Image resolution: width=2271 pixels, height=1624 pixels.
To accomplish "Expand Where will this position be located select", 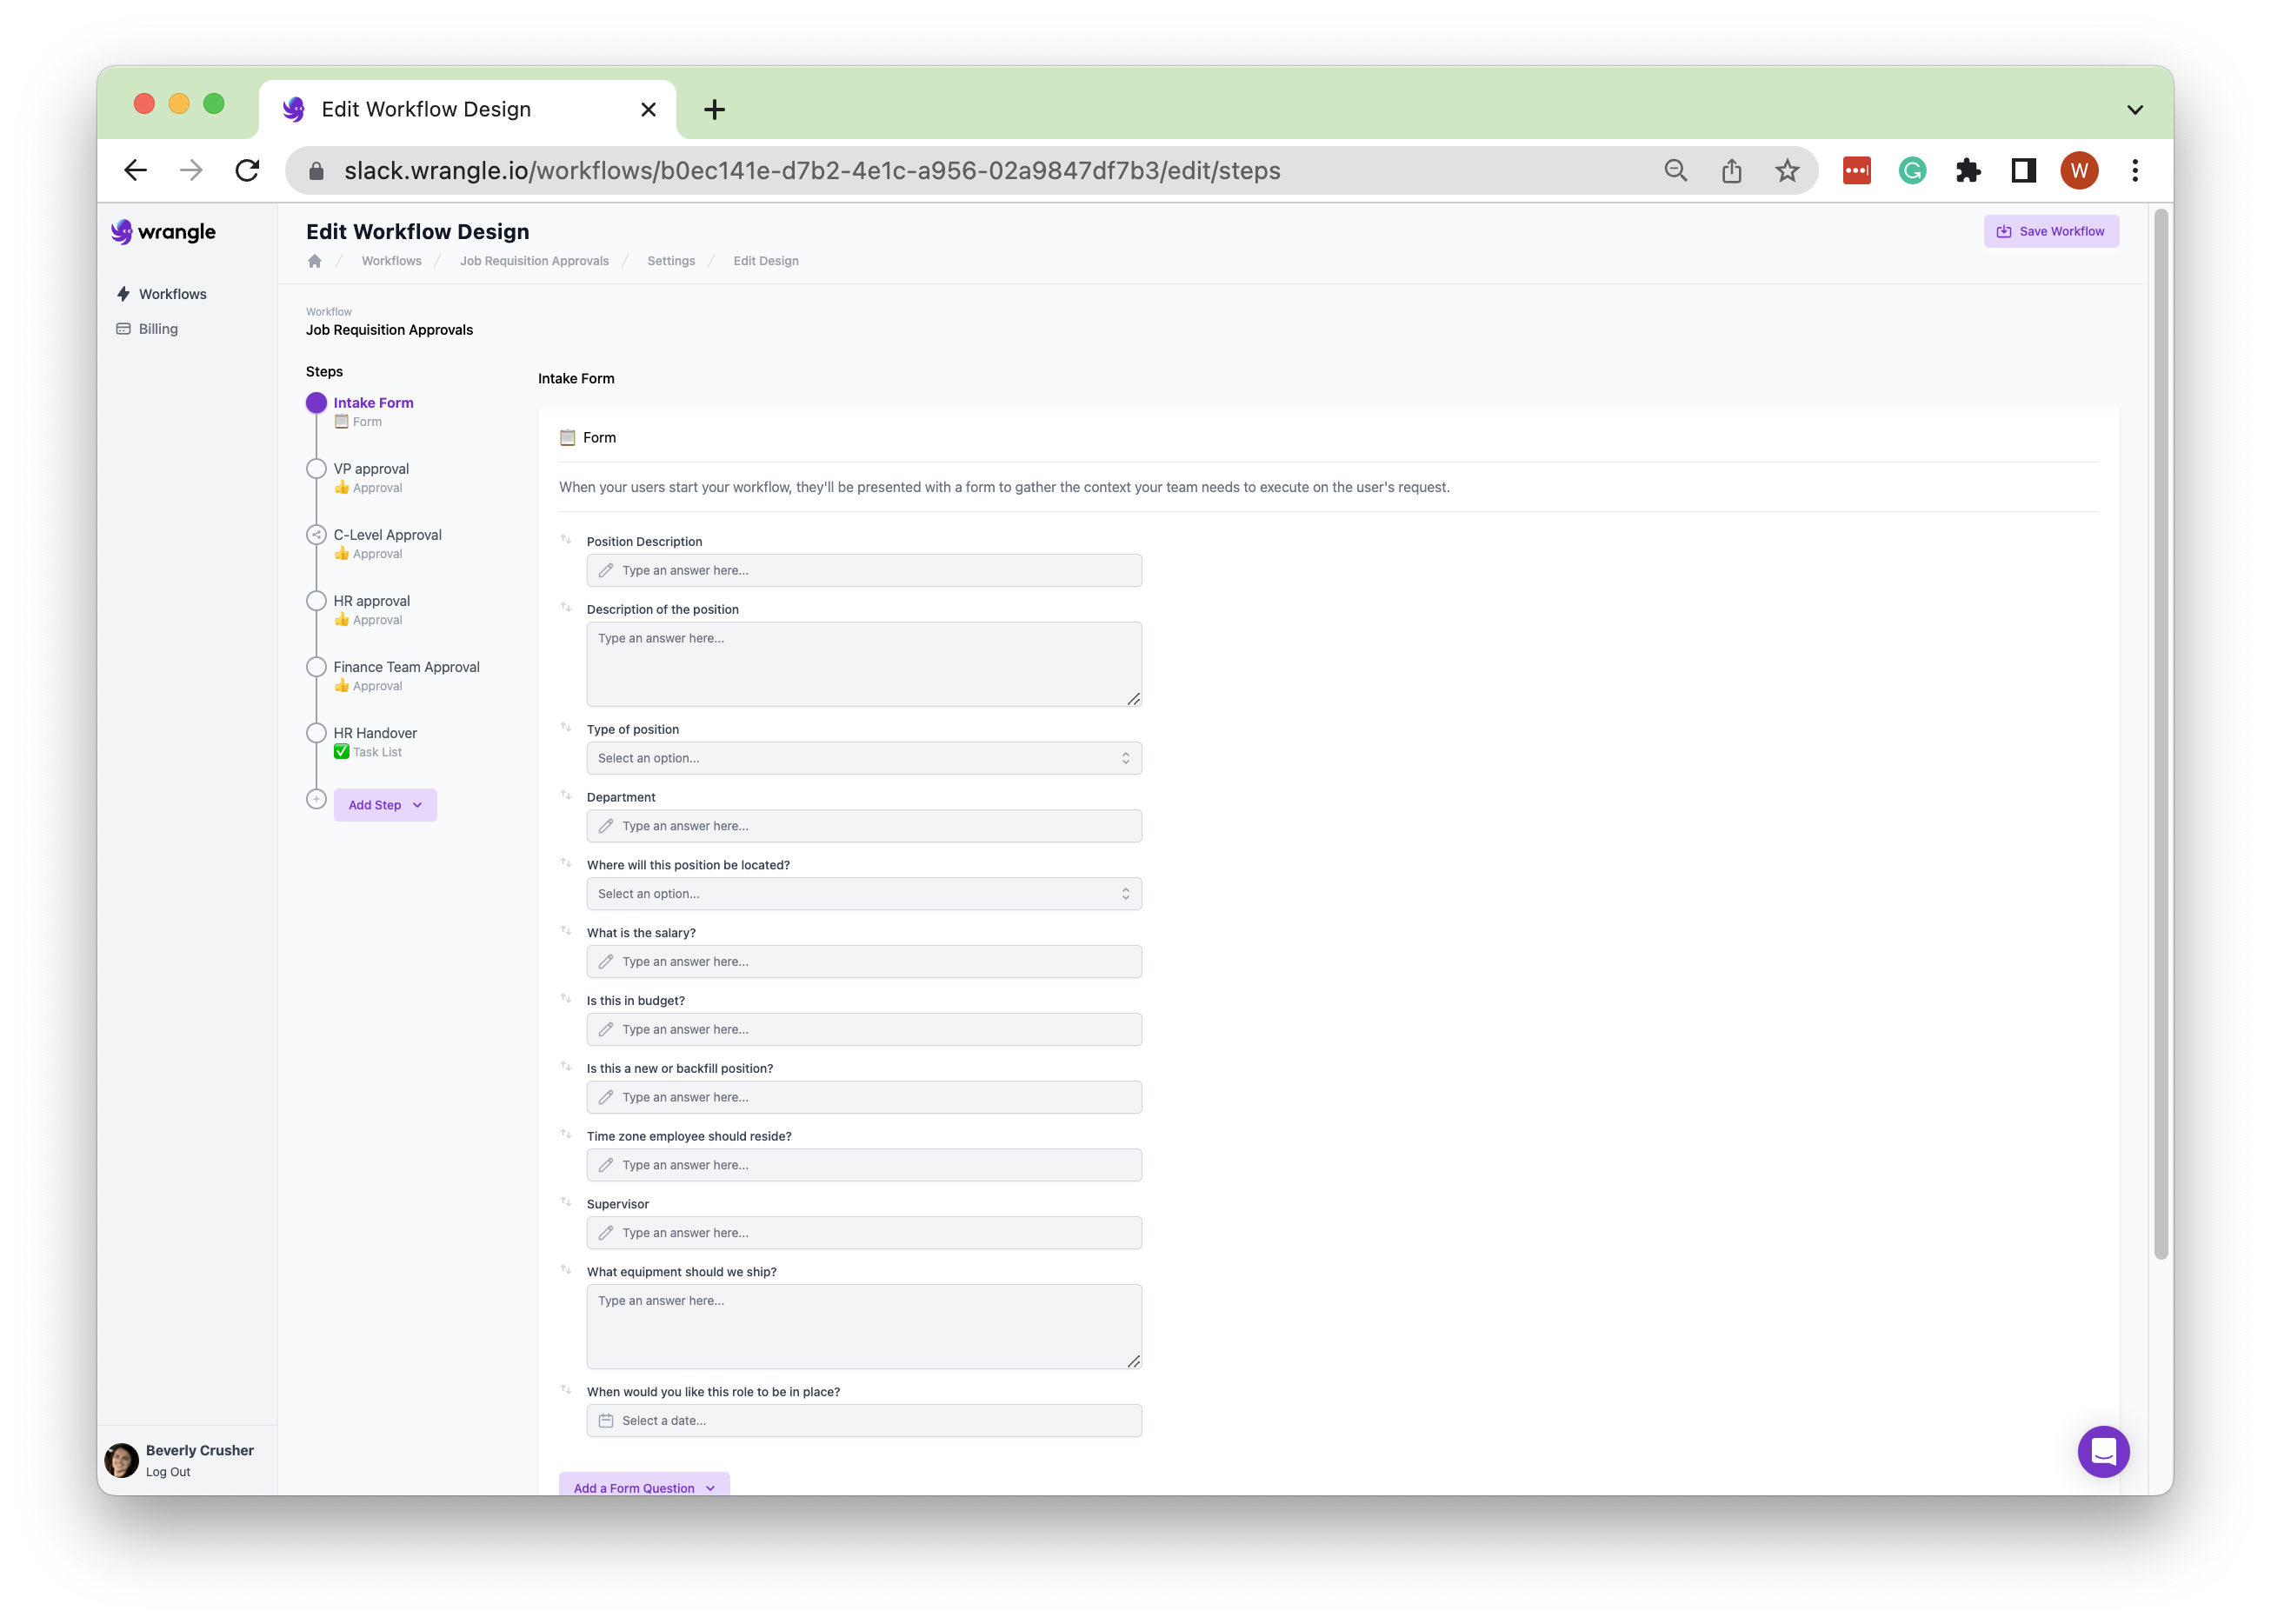I will 863,894.
